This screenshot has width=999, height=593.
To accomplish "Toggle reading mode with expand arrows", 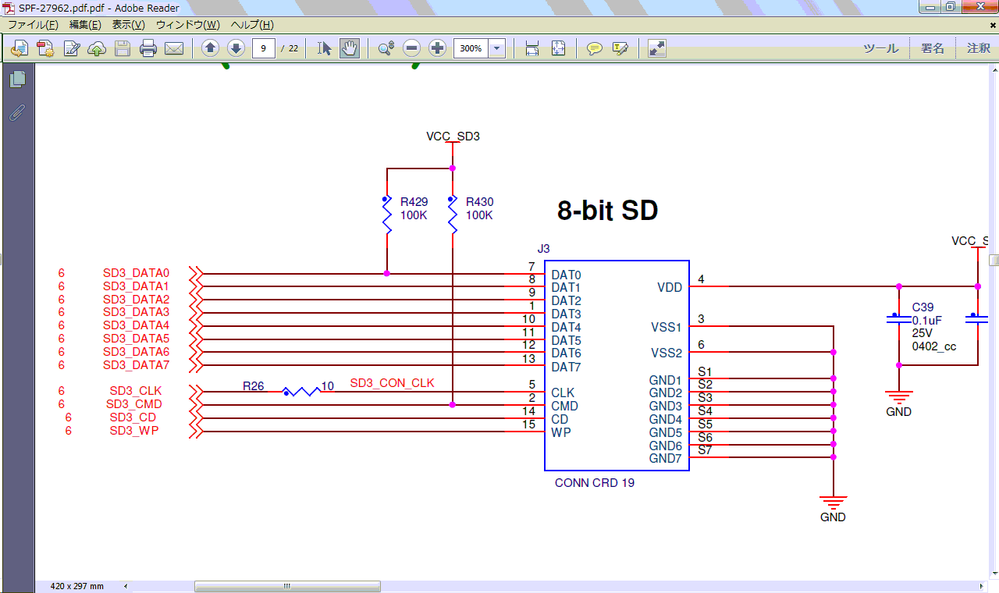I will (657, 47).
